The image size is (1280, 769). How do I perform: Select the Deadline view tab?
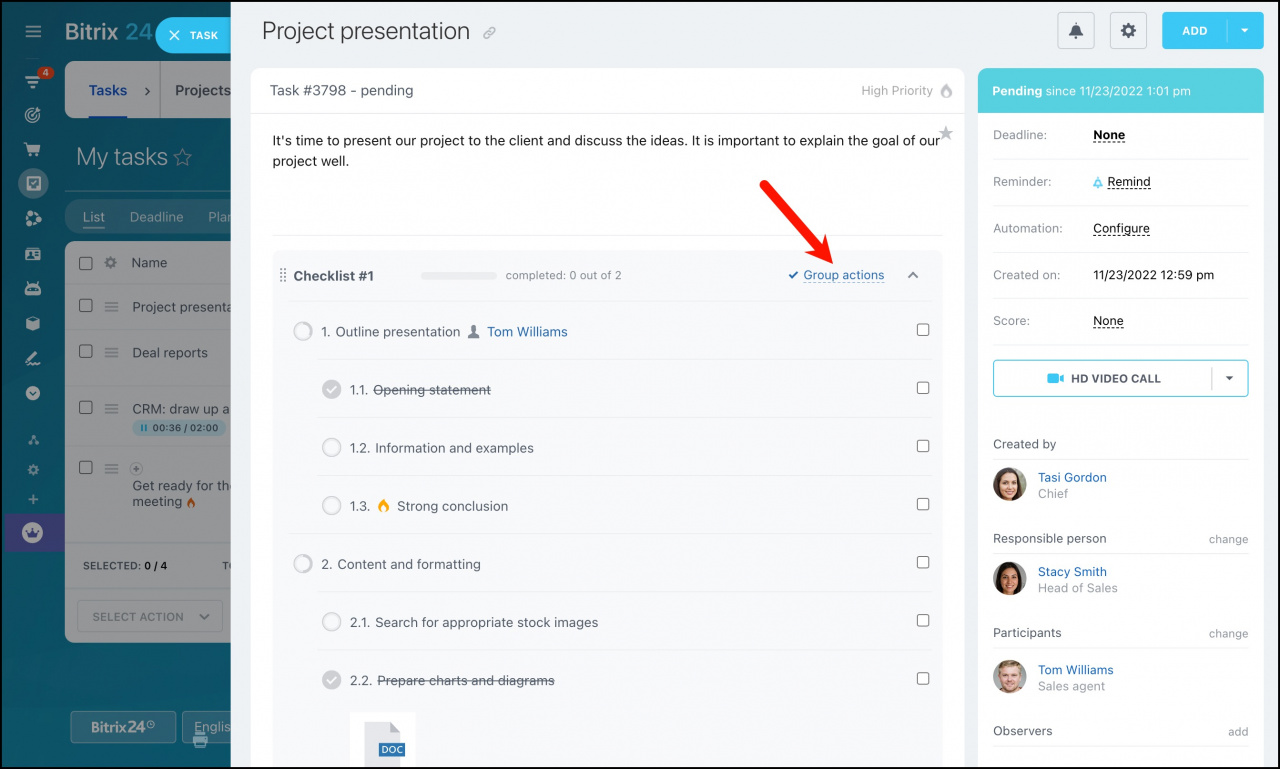tap(157, 217)
